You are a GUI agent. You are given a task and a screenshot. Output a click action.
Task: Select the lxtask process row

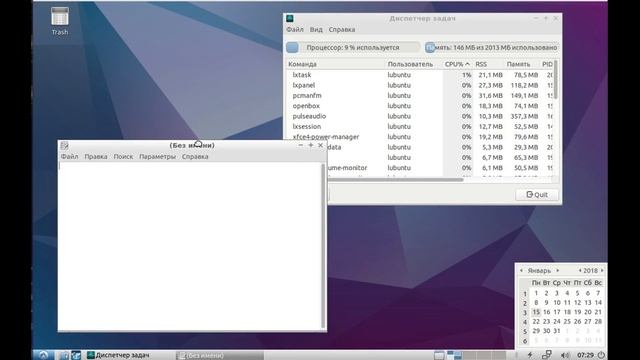[420, 75]
